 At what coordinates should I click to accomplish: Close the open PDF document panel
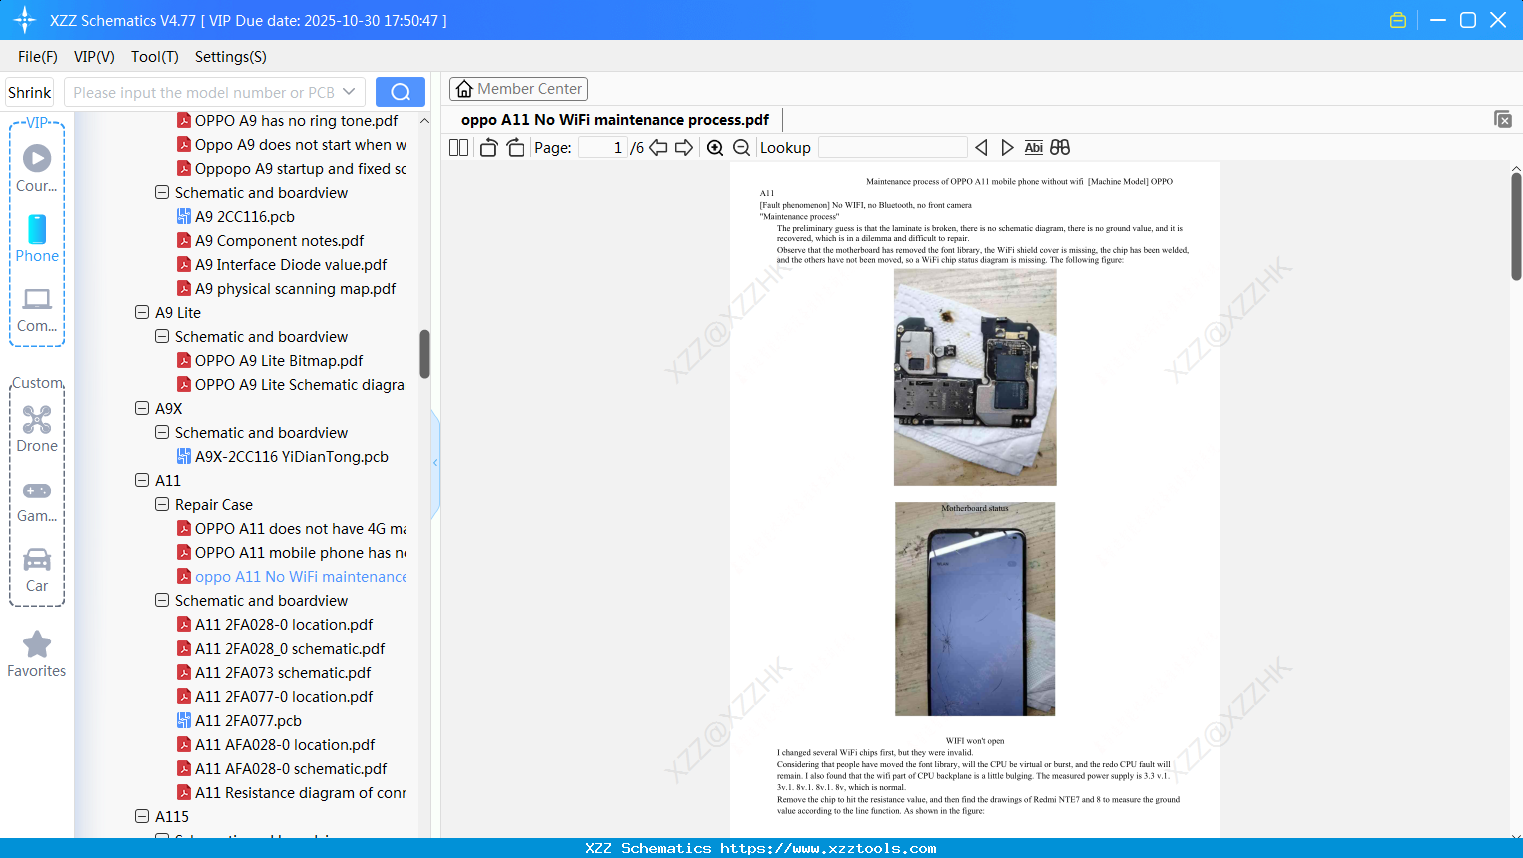[1502, 119]
